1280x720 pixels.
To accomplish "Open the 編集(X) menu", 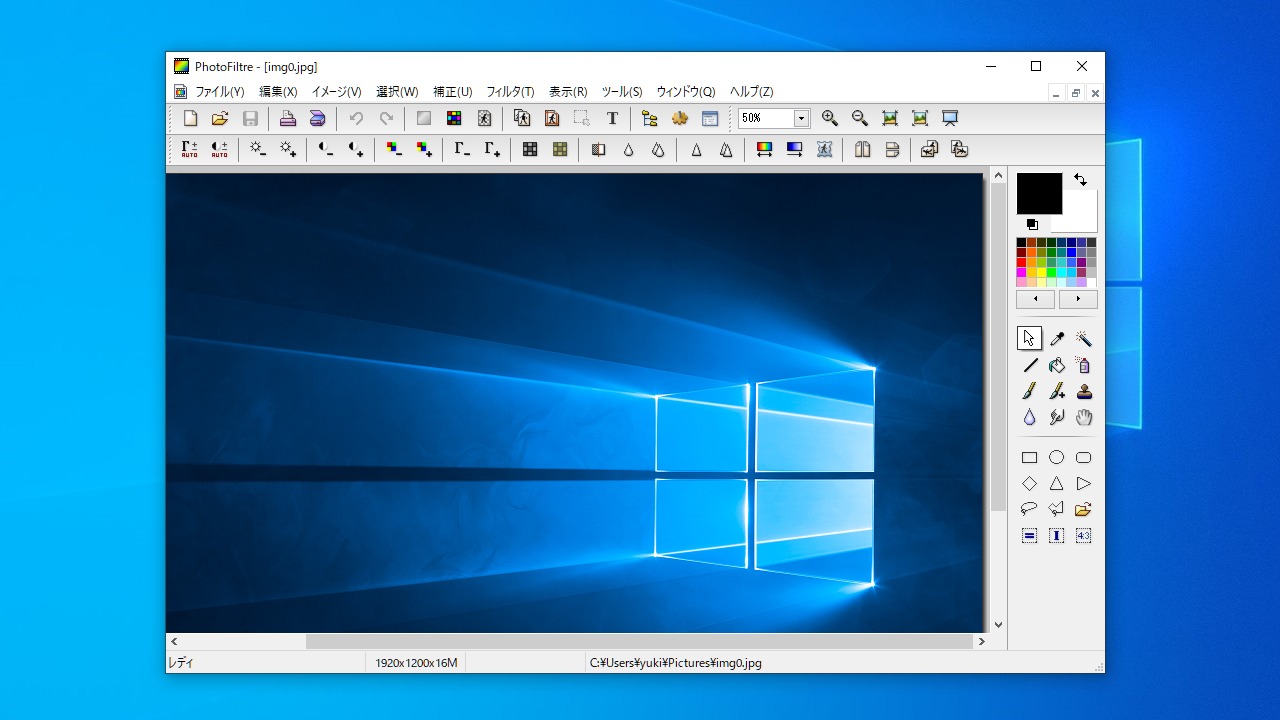I will pyautogui.click(x=278, y=92).
